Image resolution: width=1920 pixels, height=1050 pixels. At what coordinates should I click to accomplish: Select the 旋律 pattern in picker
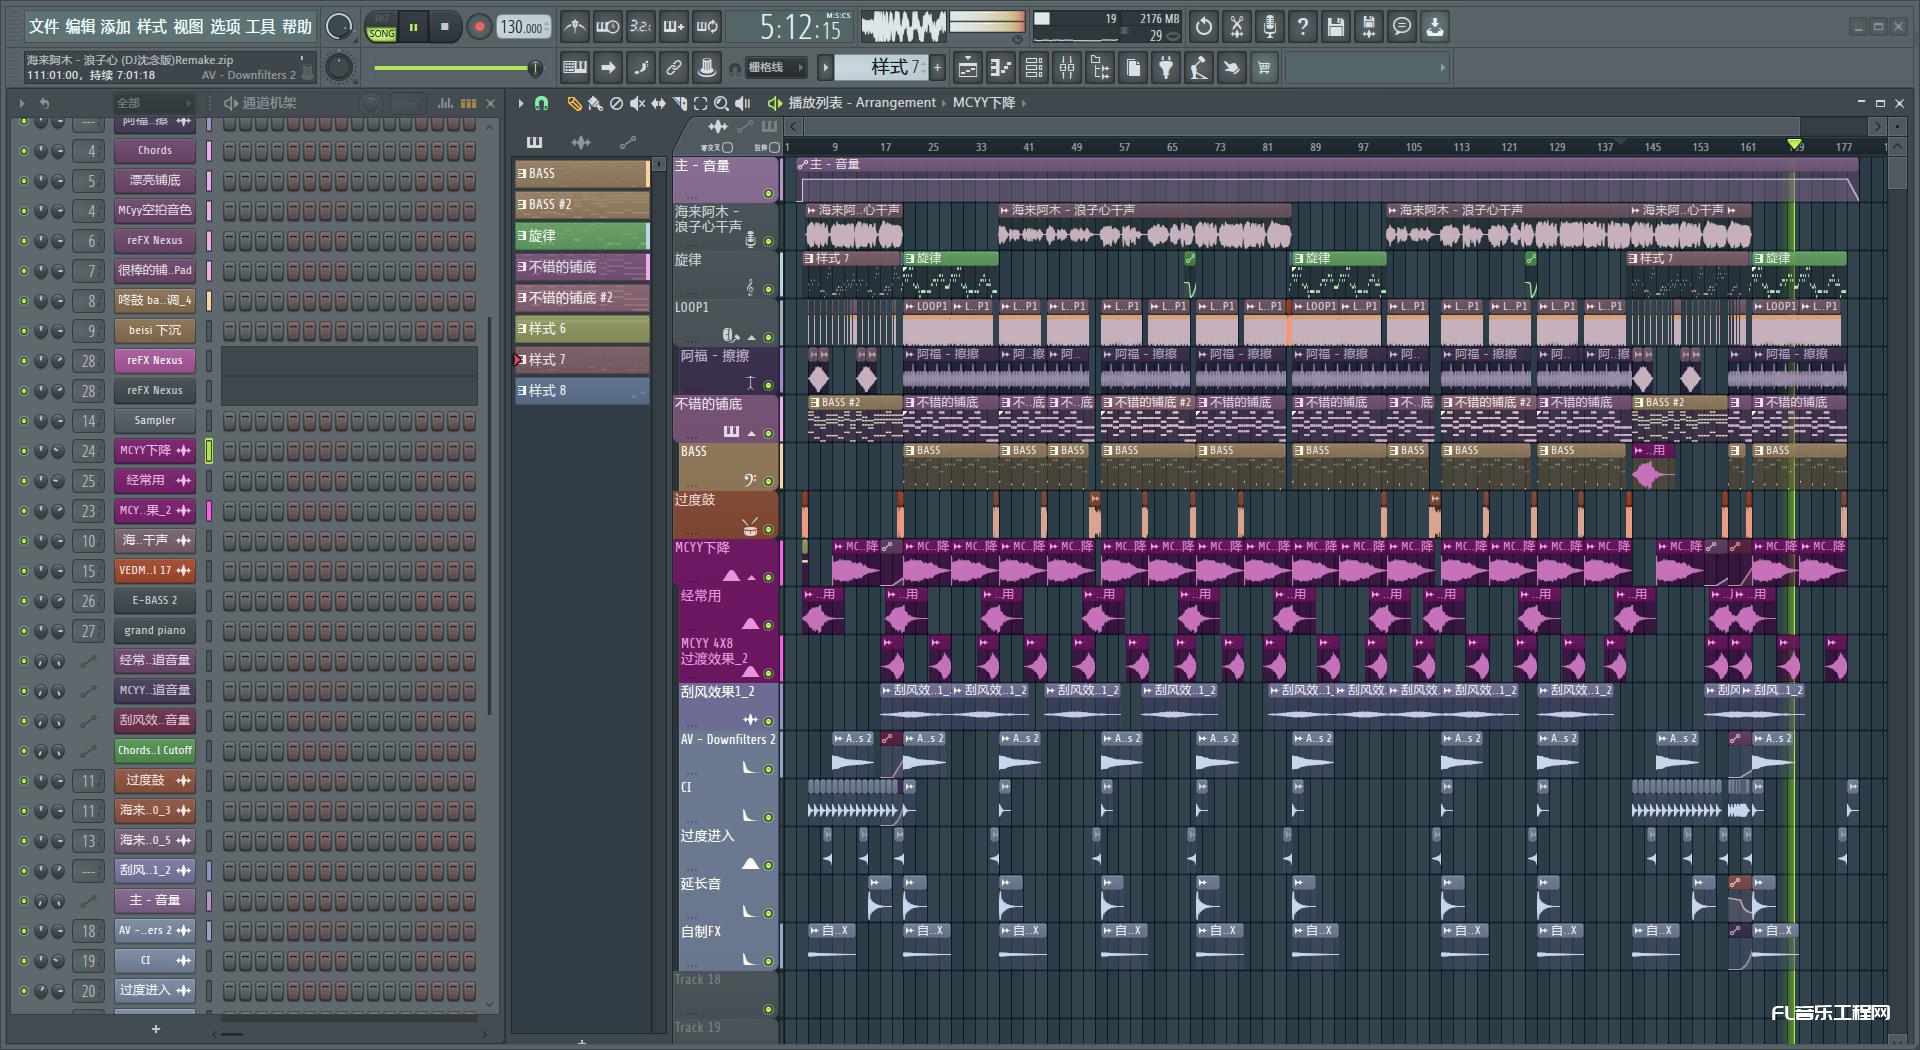pyautogui.click(x=582, y=236)
